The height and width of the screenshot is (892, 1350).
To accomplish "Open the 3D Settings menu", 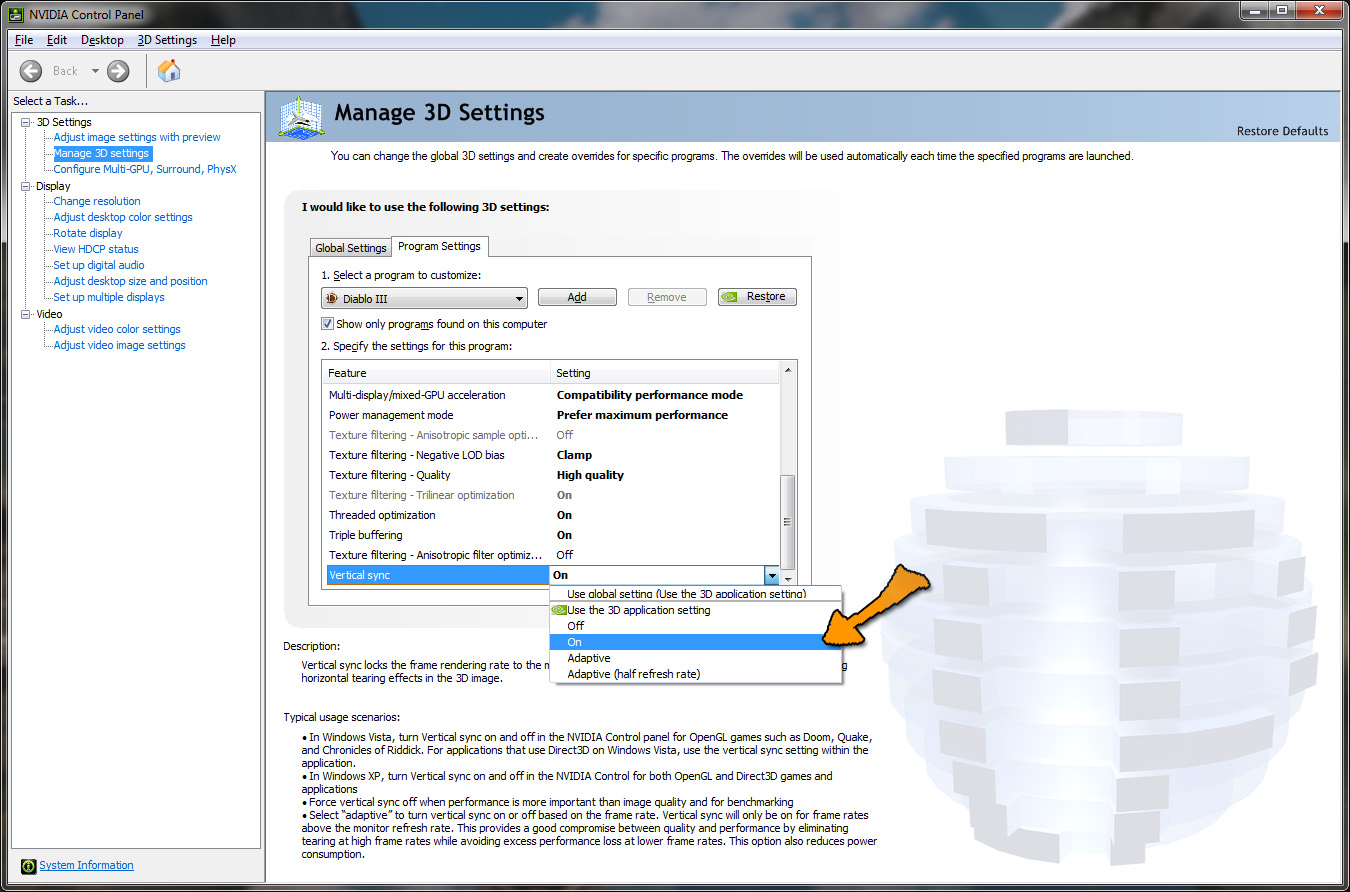I will tap(166, 40).
